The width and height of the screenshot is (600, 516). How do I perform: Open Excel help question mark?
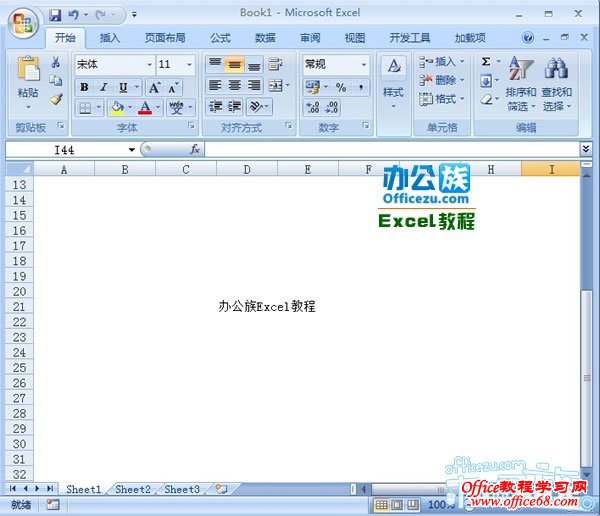(x=528, y=38)
